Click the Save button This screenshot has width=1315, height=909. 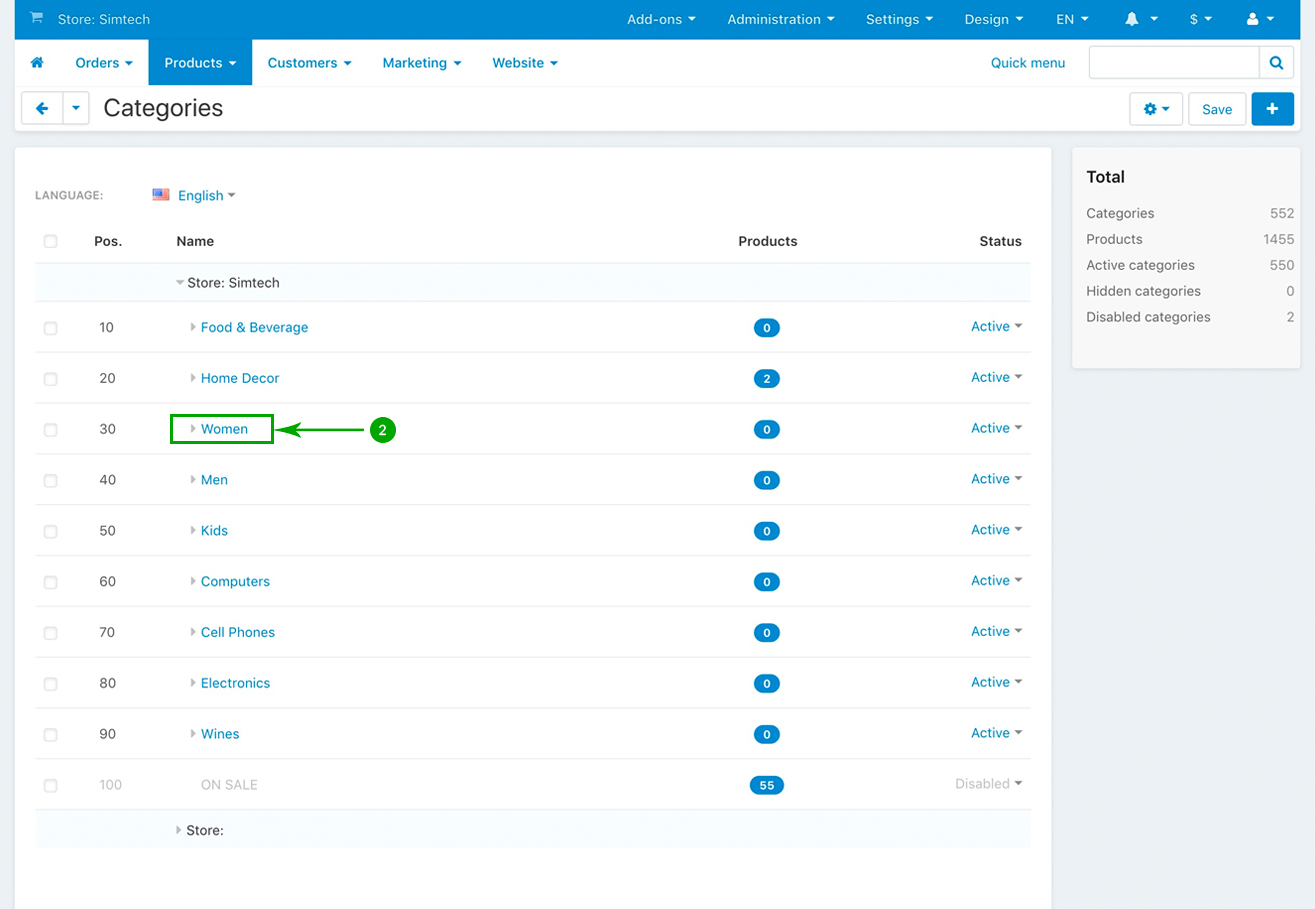tap(1216, 109)
